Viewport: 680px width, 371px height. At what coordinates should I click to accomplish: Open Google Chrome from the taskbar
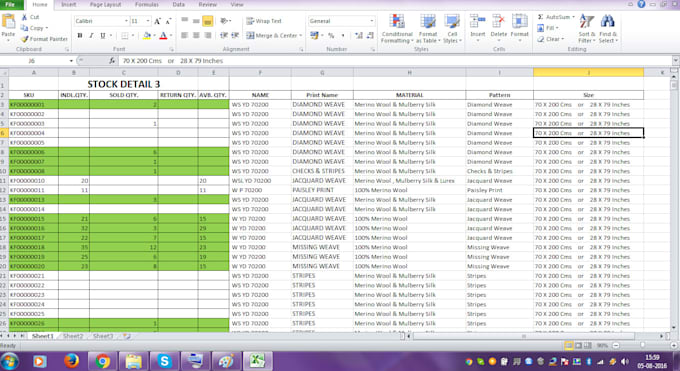click(102, 361)
